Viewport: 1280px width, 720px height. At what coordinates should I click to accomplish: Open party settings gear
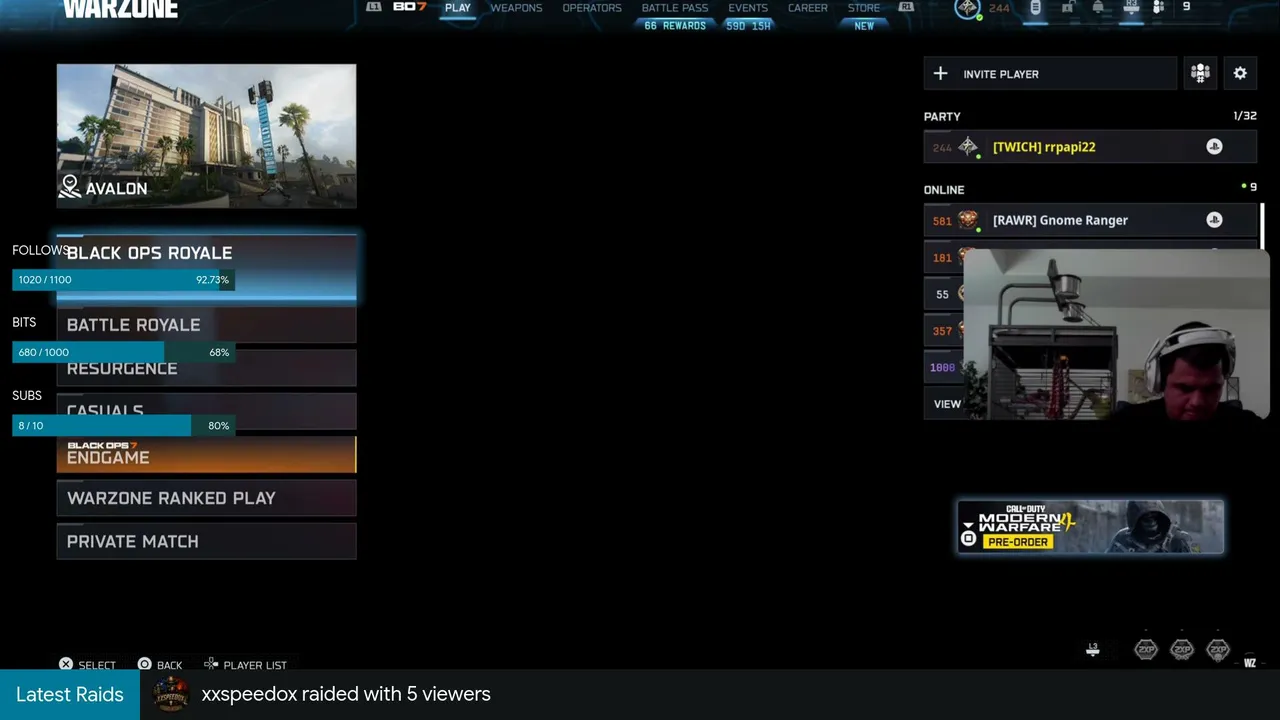pos(1240,73)
